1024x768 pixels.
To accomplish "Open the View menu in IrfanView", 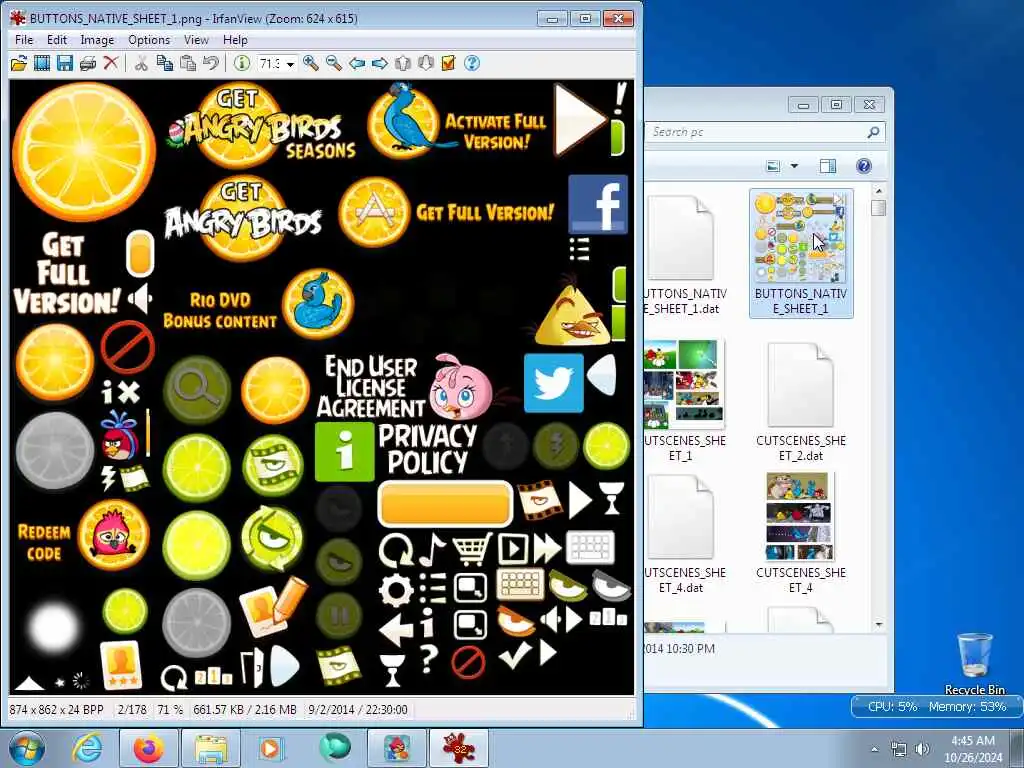I will [x=196, y=40].
